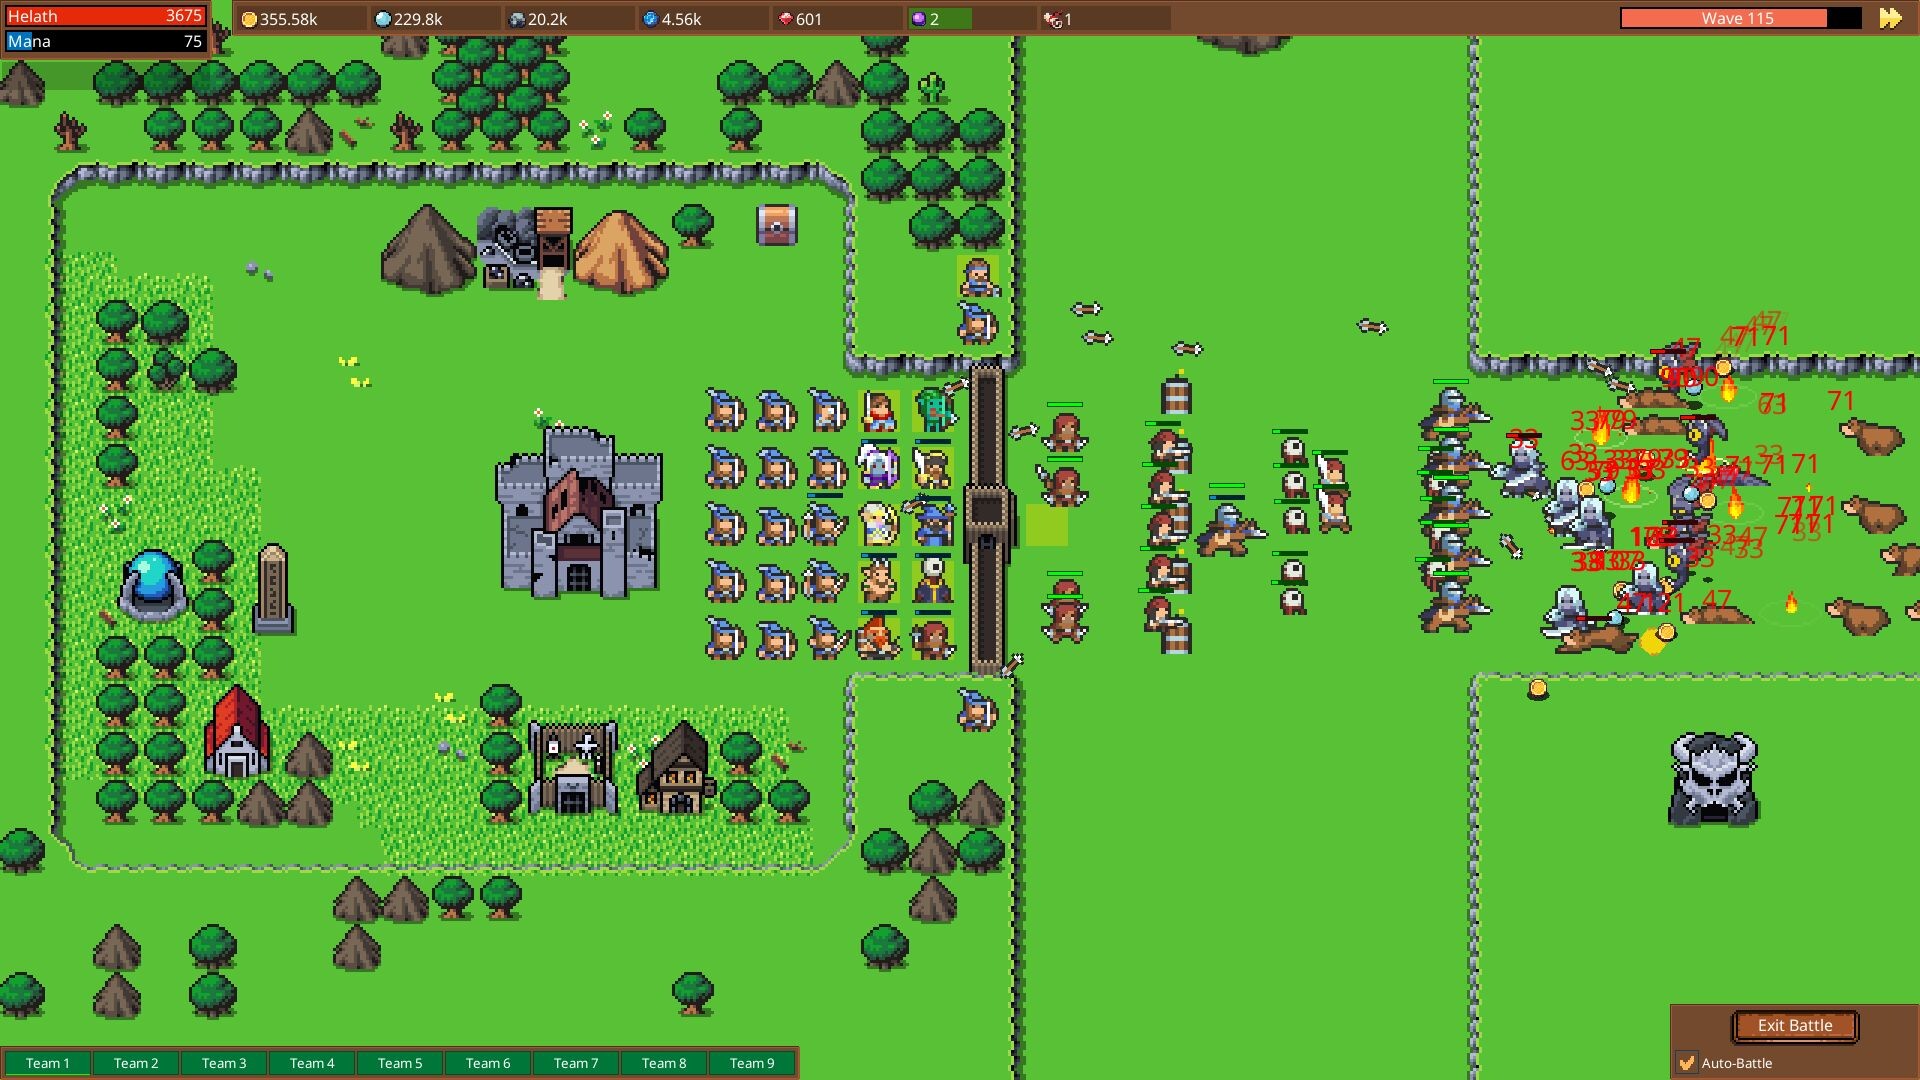This screenshot has height=1080, width=1920.
Task: Toggle the Auto-Battle checkbox
Action: (1688, 1063)
